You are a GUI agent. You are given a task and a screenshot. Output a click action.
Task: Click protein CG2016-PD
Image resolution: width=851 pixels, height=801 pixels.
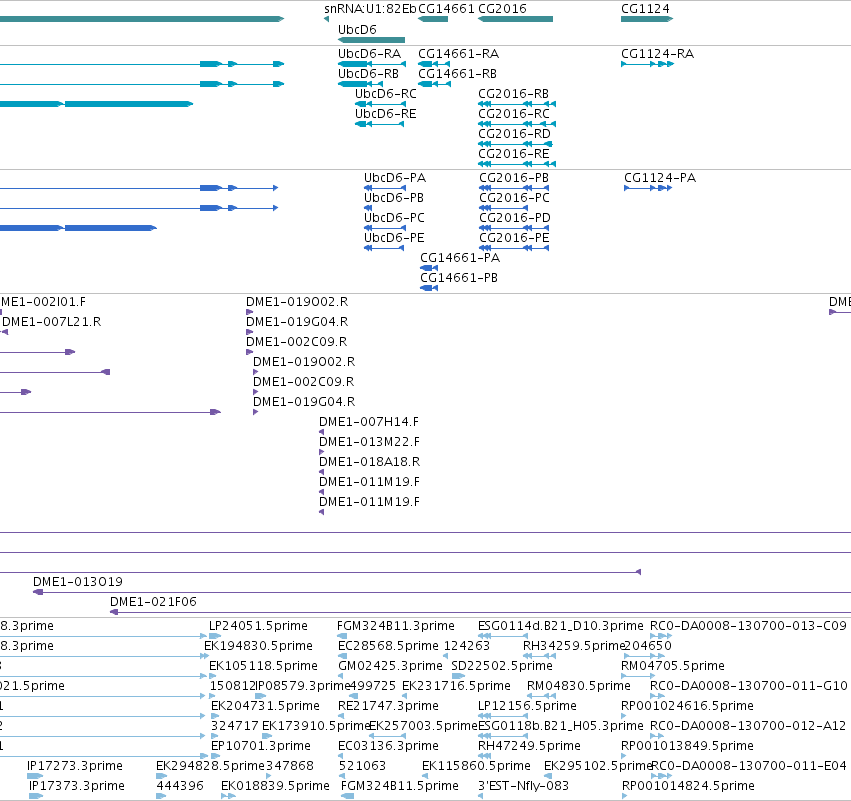click(x=514, y=228)
